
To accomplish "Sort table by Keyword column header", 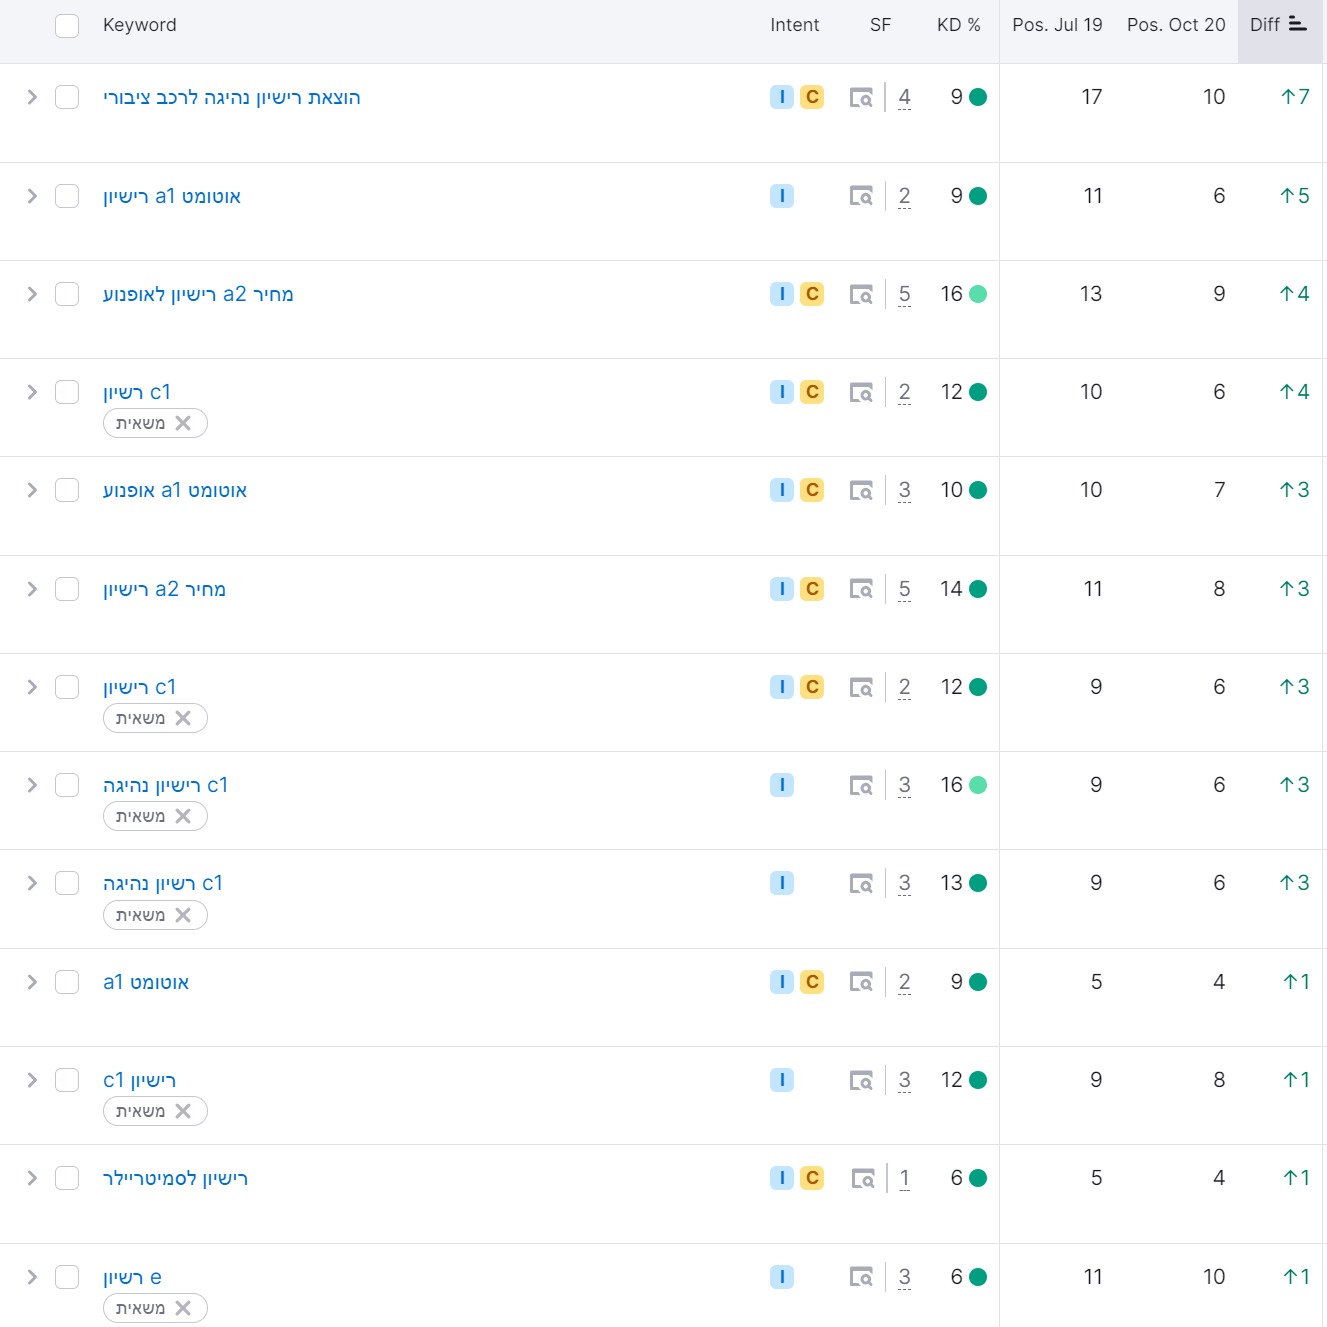I will click(140, 25).
